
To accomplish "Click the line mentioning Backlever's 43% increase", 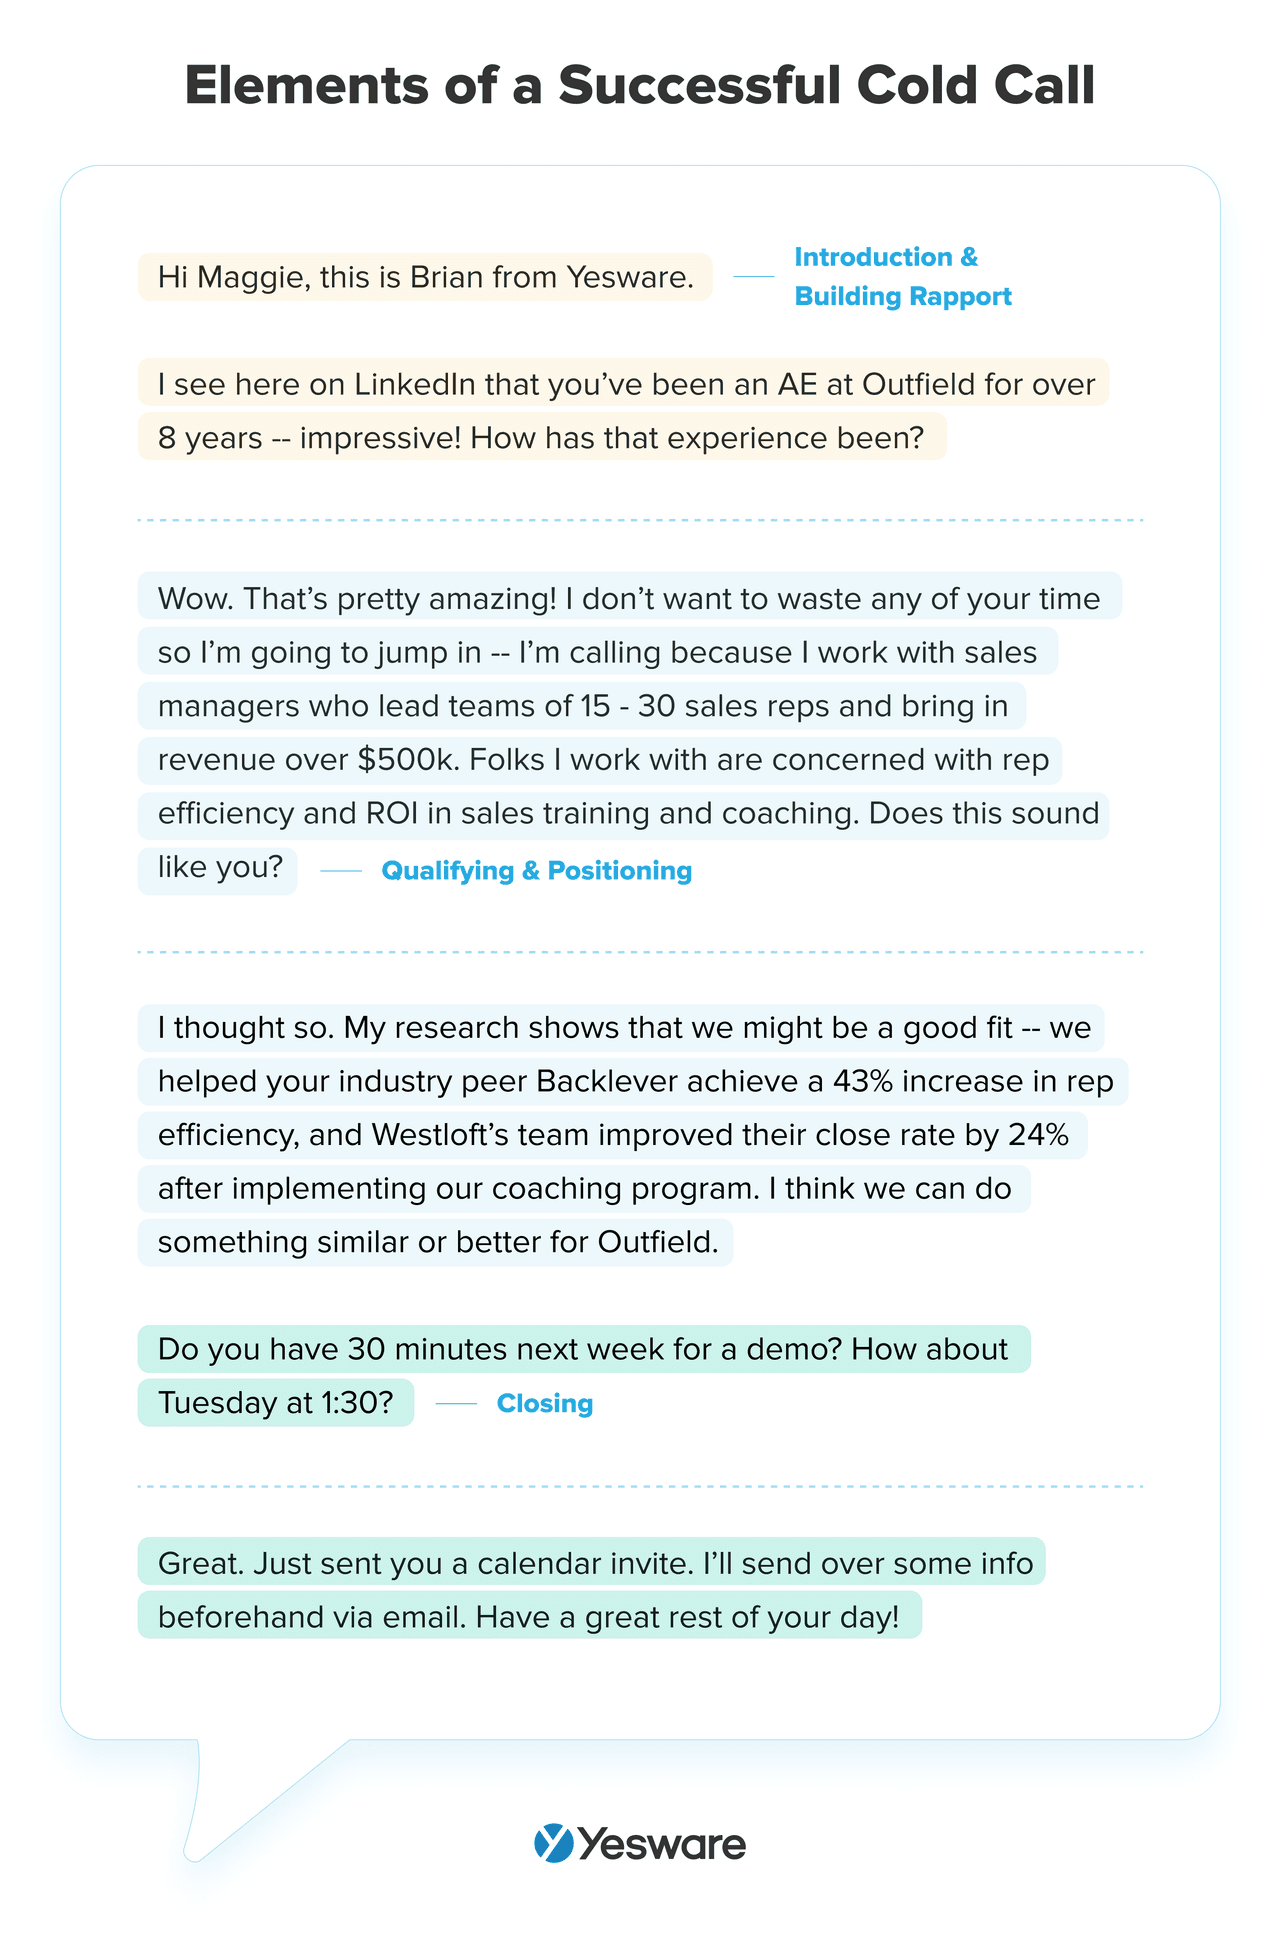I will click(634, 1082).
